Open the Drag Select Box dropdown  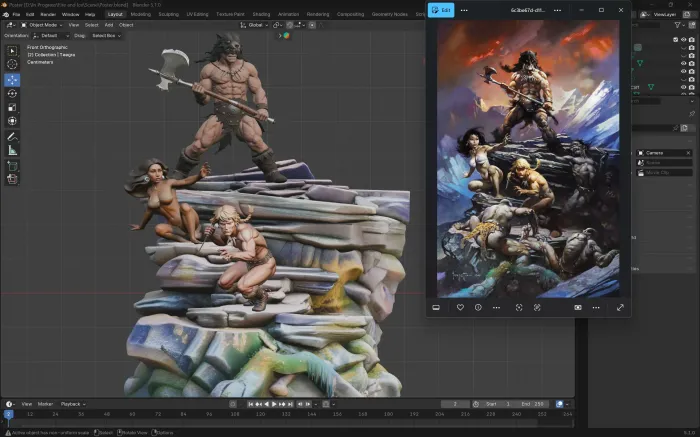click(106, 36)
